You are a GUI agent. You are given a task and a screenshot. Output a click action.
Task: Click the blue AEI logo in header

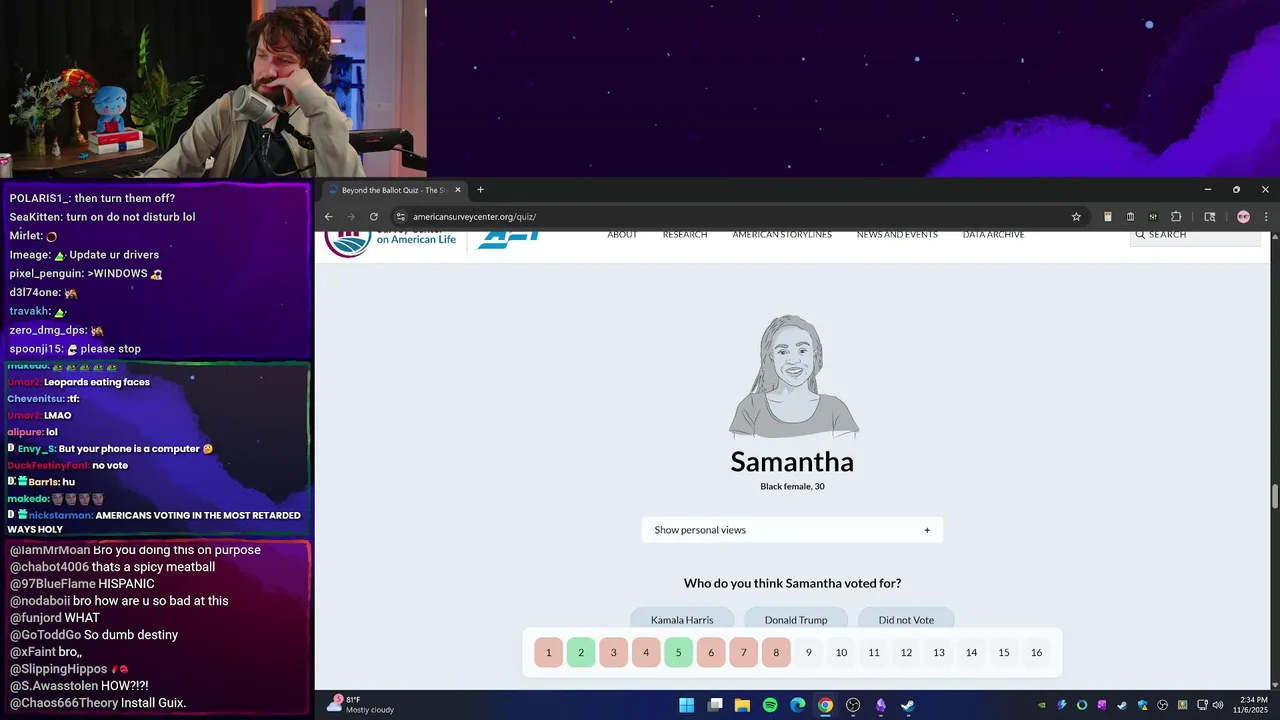[509, 238]
